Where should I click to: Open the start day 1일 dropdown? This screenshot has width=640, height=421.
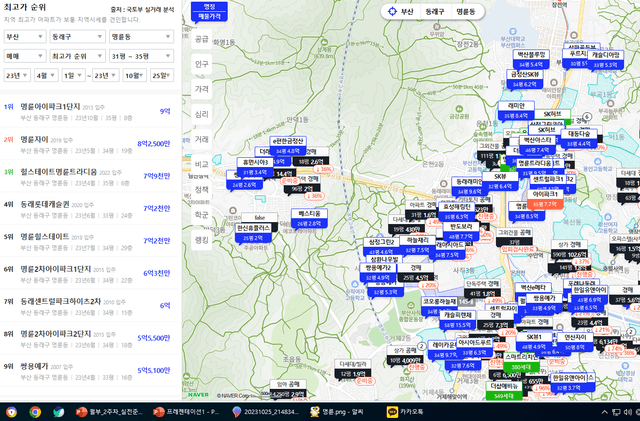(x=73, y=76)
